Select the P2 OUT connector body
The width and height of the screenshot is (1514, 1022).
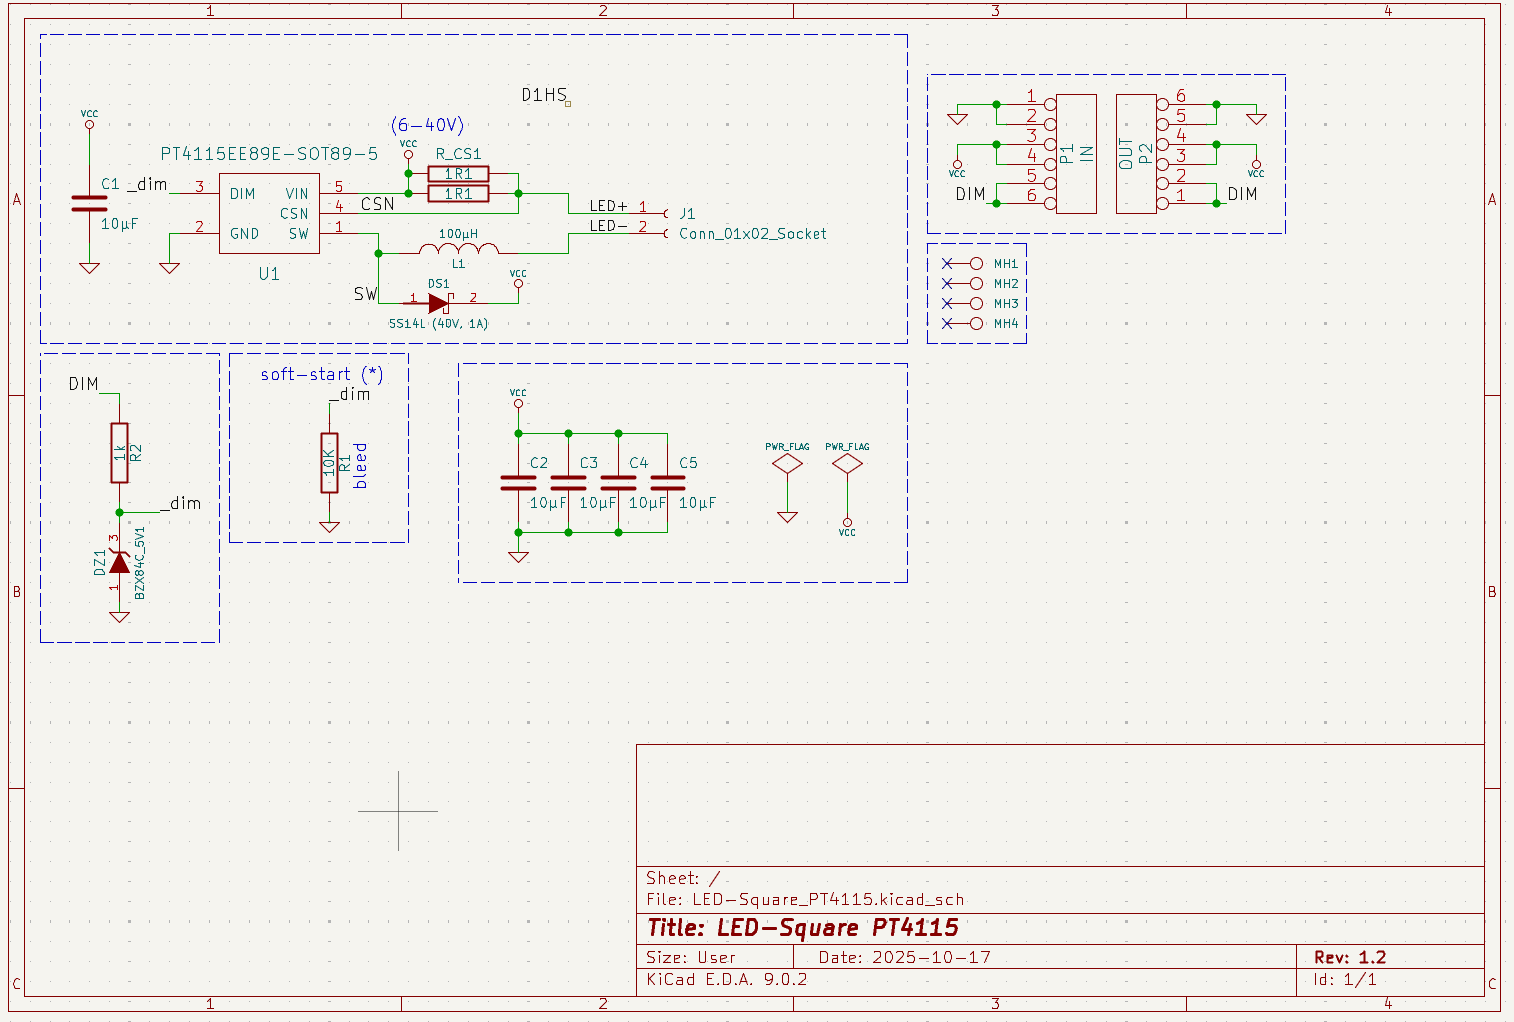point(1136,154)
